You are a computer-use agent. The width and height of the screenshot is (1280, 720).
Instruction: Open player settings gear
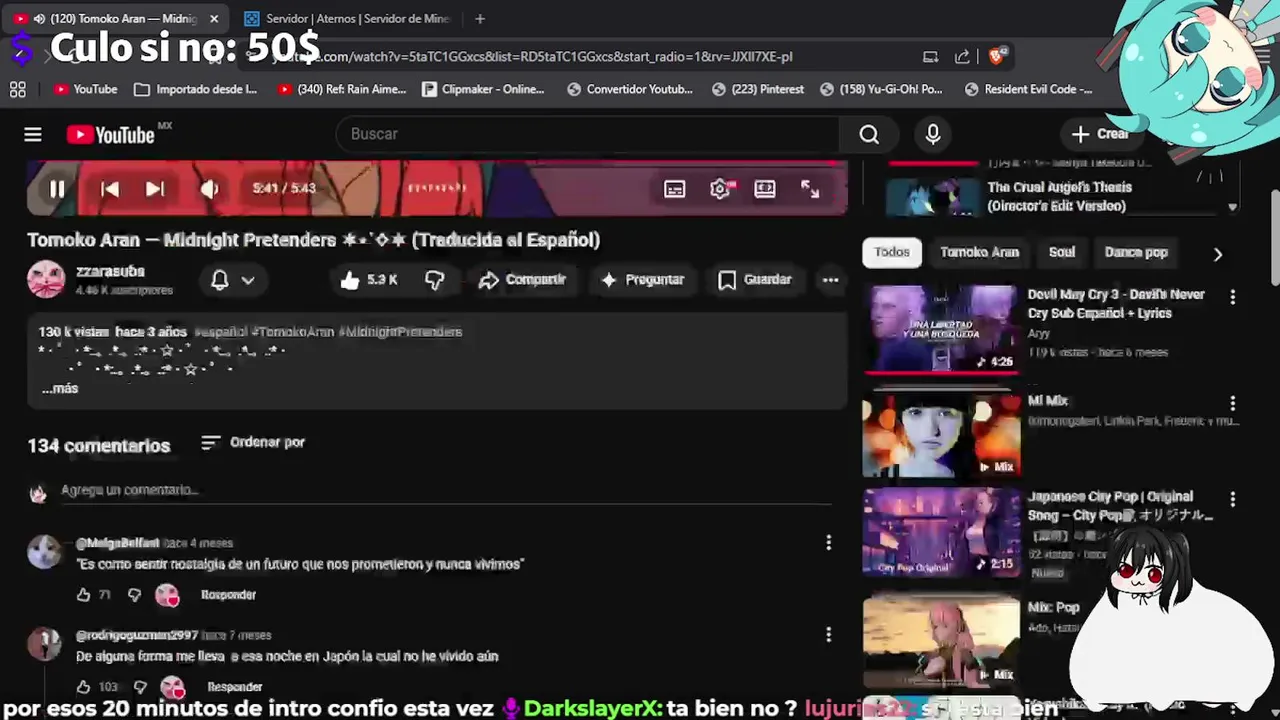point(721,189)
